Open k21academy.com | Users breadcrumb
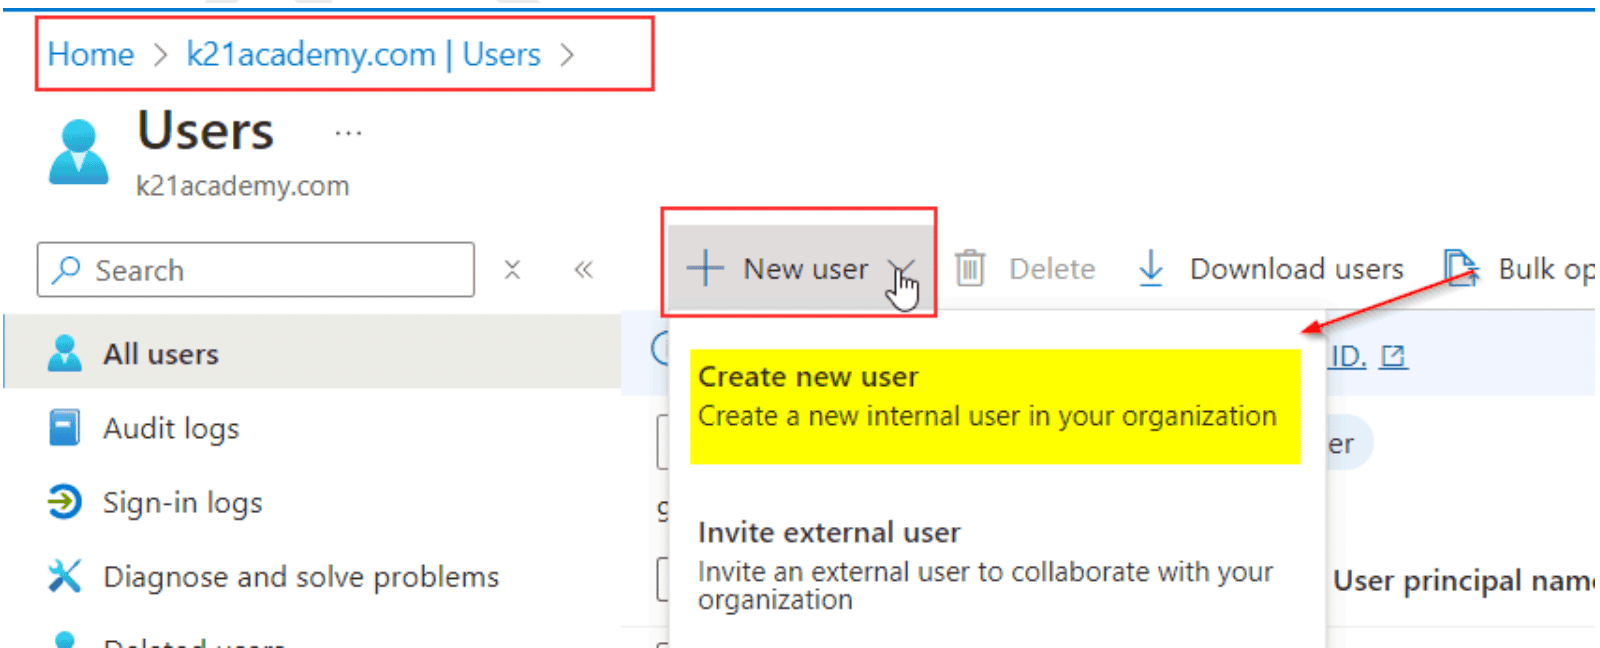This screenshot has height=648, width=1600. tap(363, 54)
